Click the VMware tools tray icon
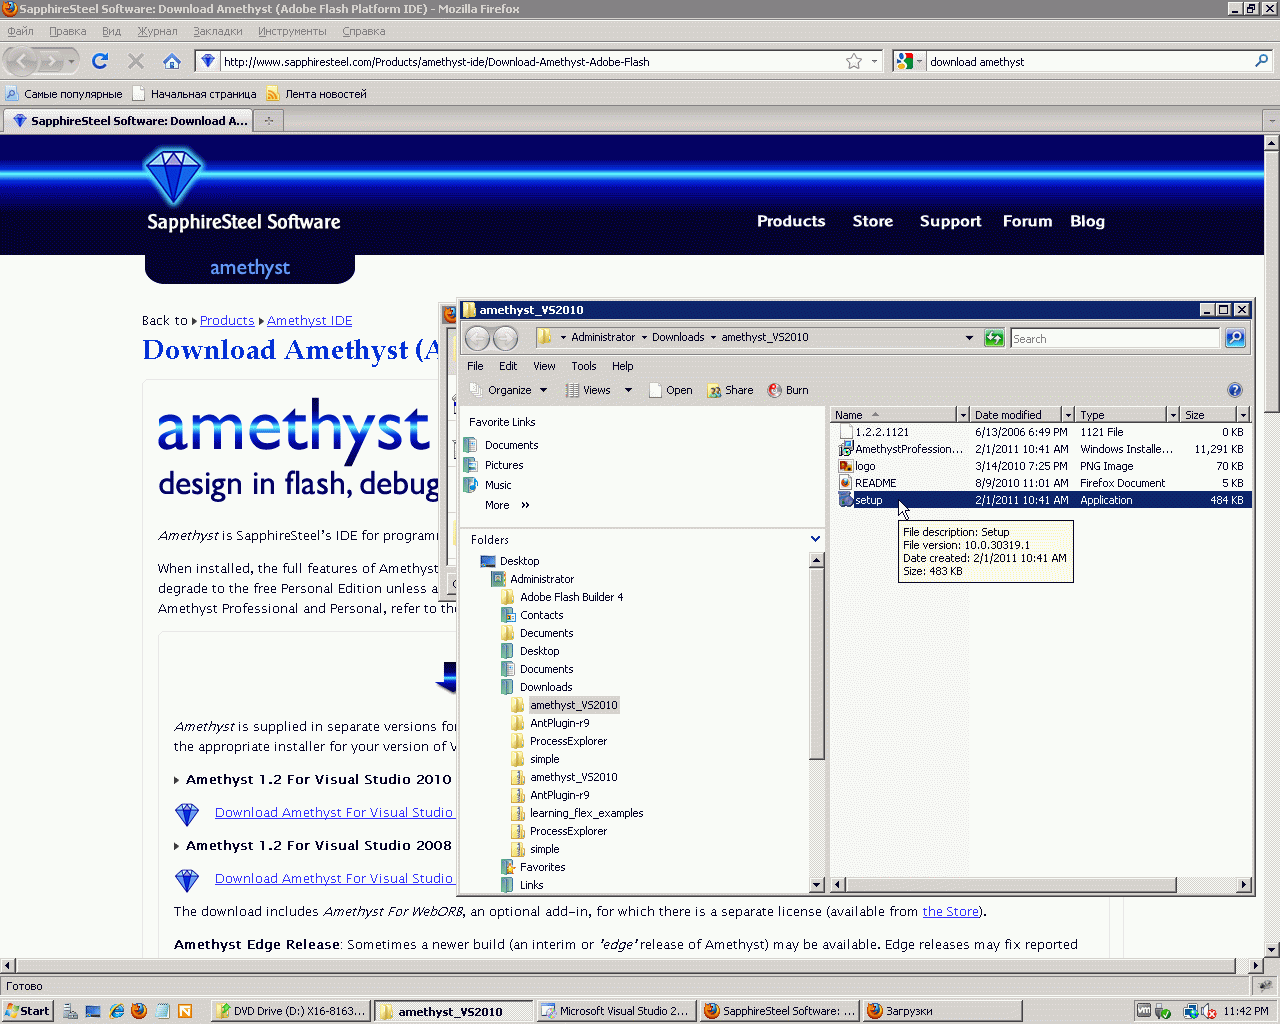Viewport: 1280px width, 1024px height. [x=1145, y=1011]
